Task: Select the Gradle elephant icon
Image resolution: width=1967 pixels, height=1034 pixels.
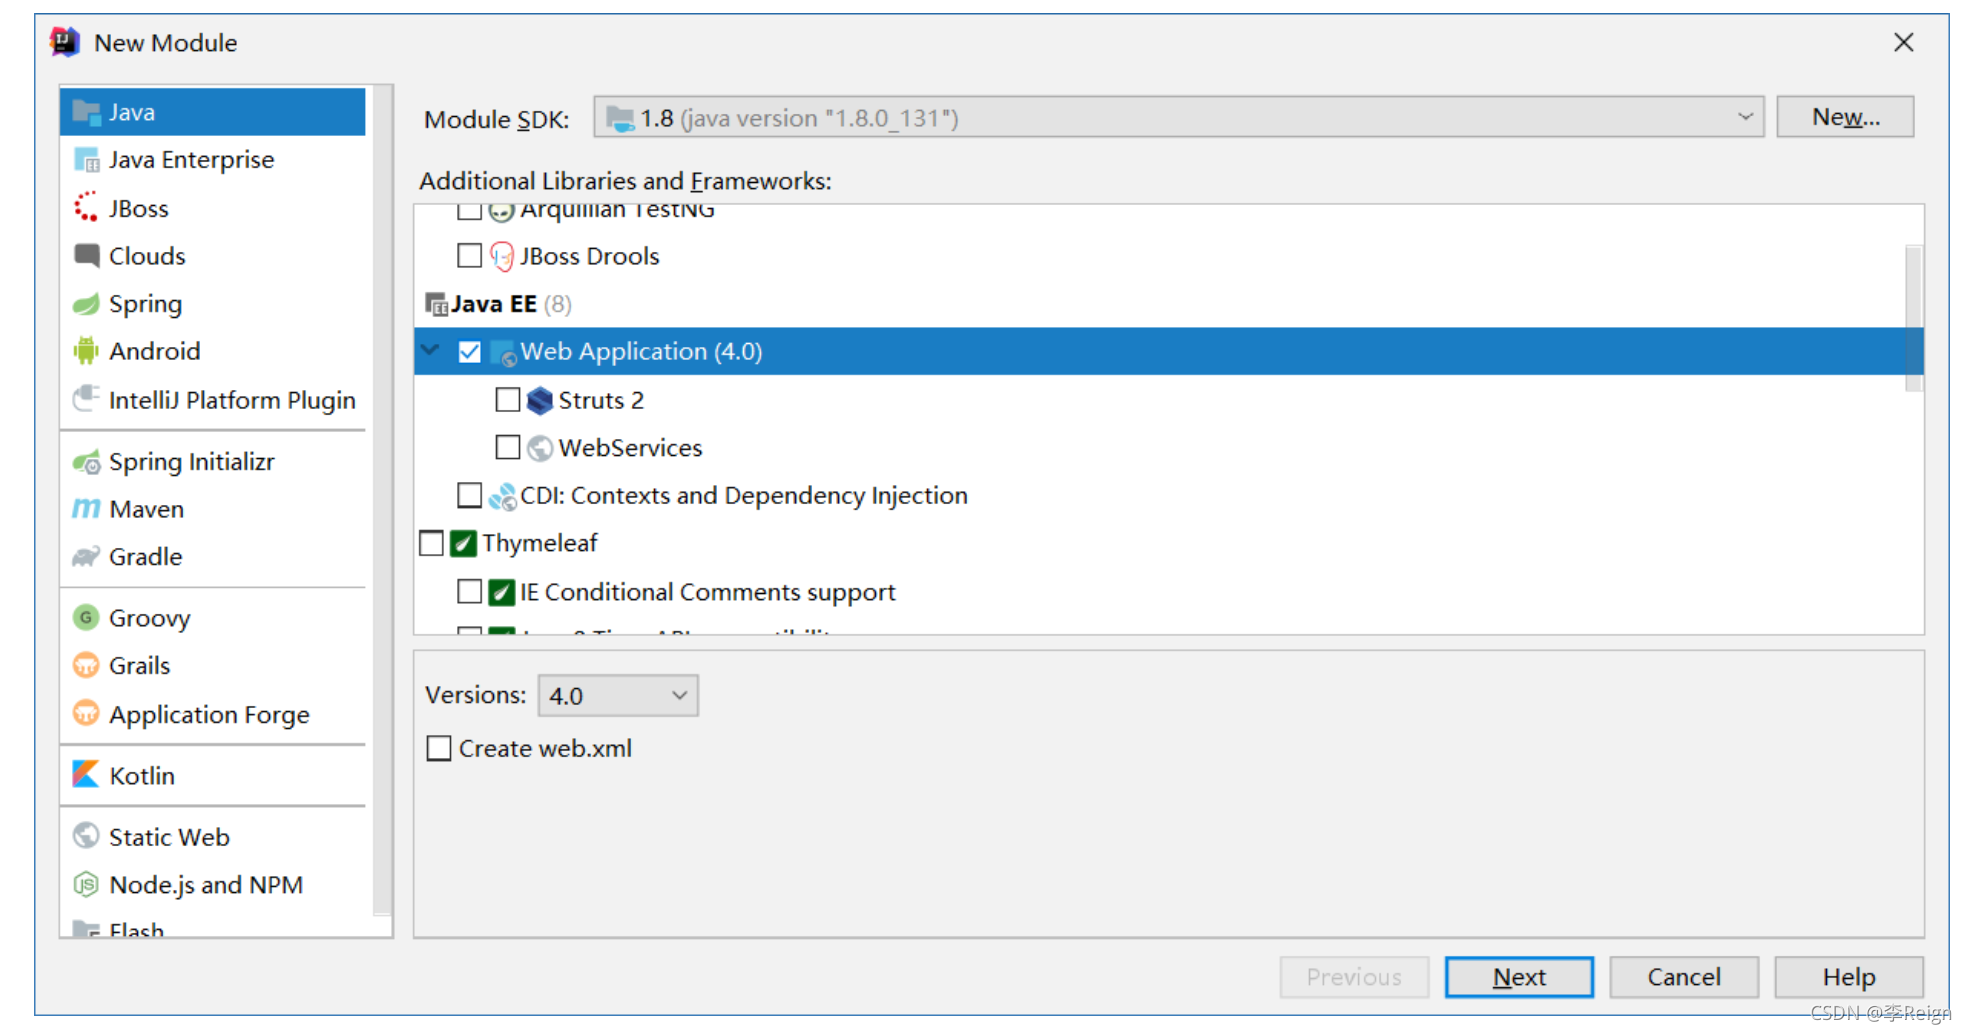Action: point(87,557)
